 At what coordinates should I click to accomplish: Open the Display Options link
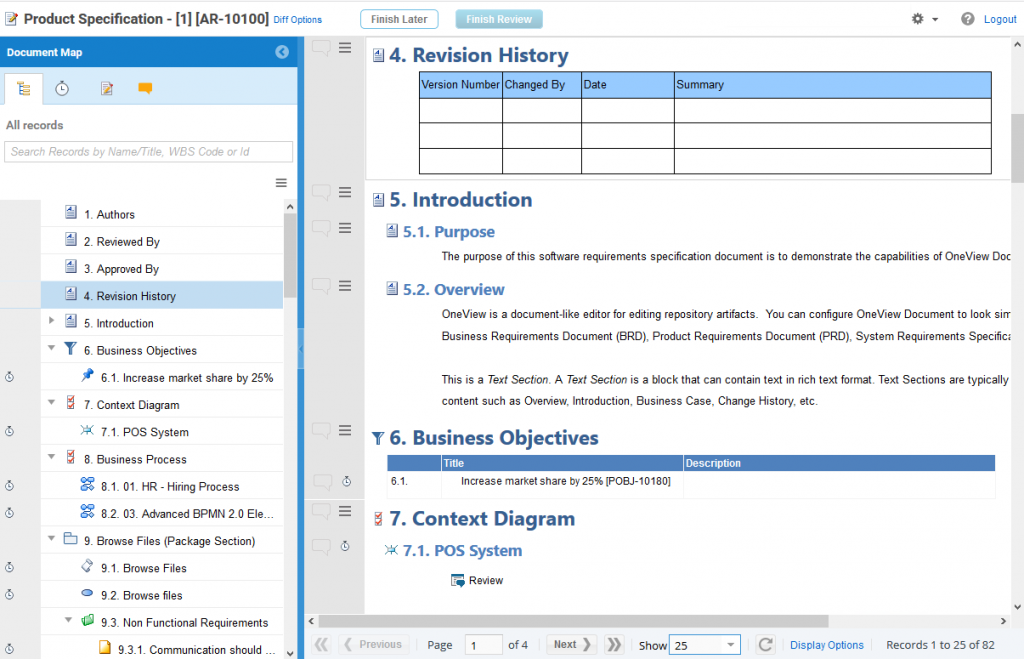pyautogui.click(x=826, y=645)
